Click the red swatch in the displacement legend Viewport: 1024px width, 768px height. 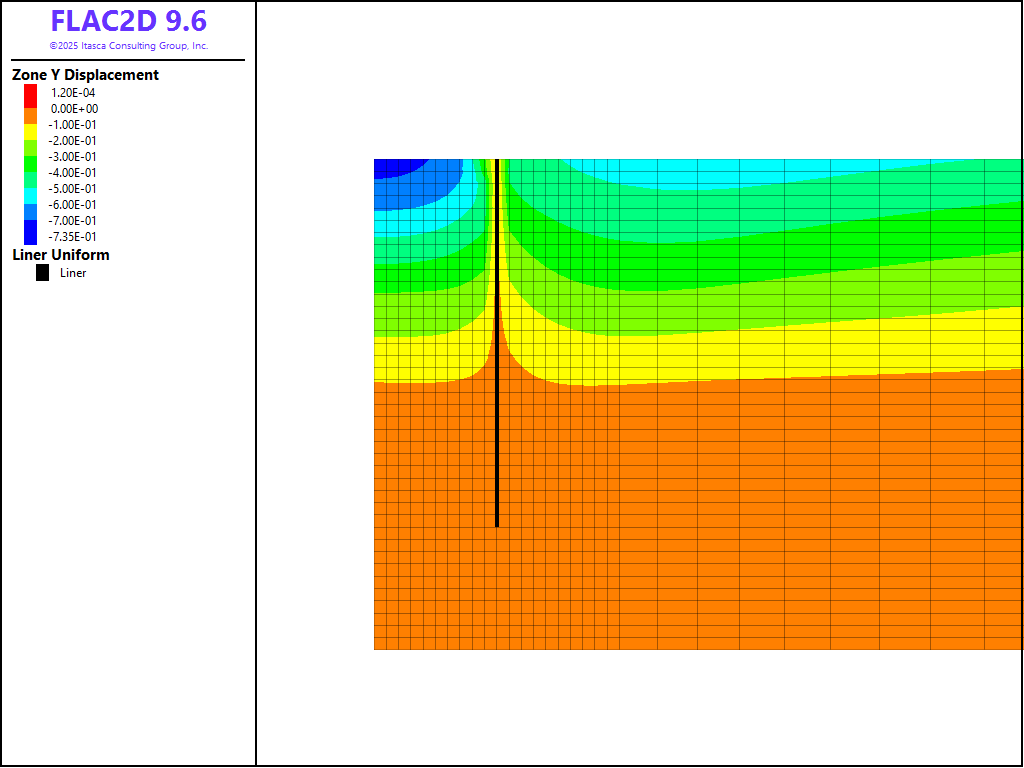pyautogui.click(x=31, y=92)
